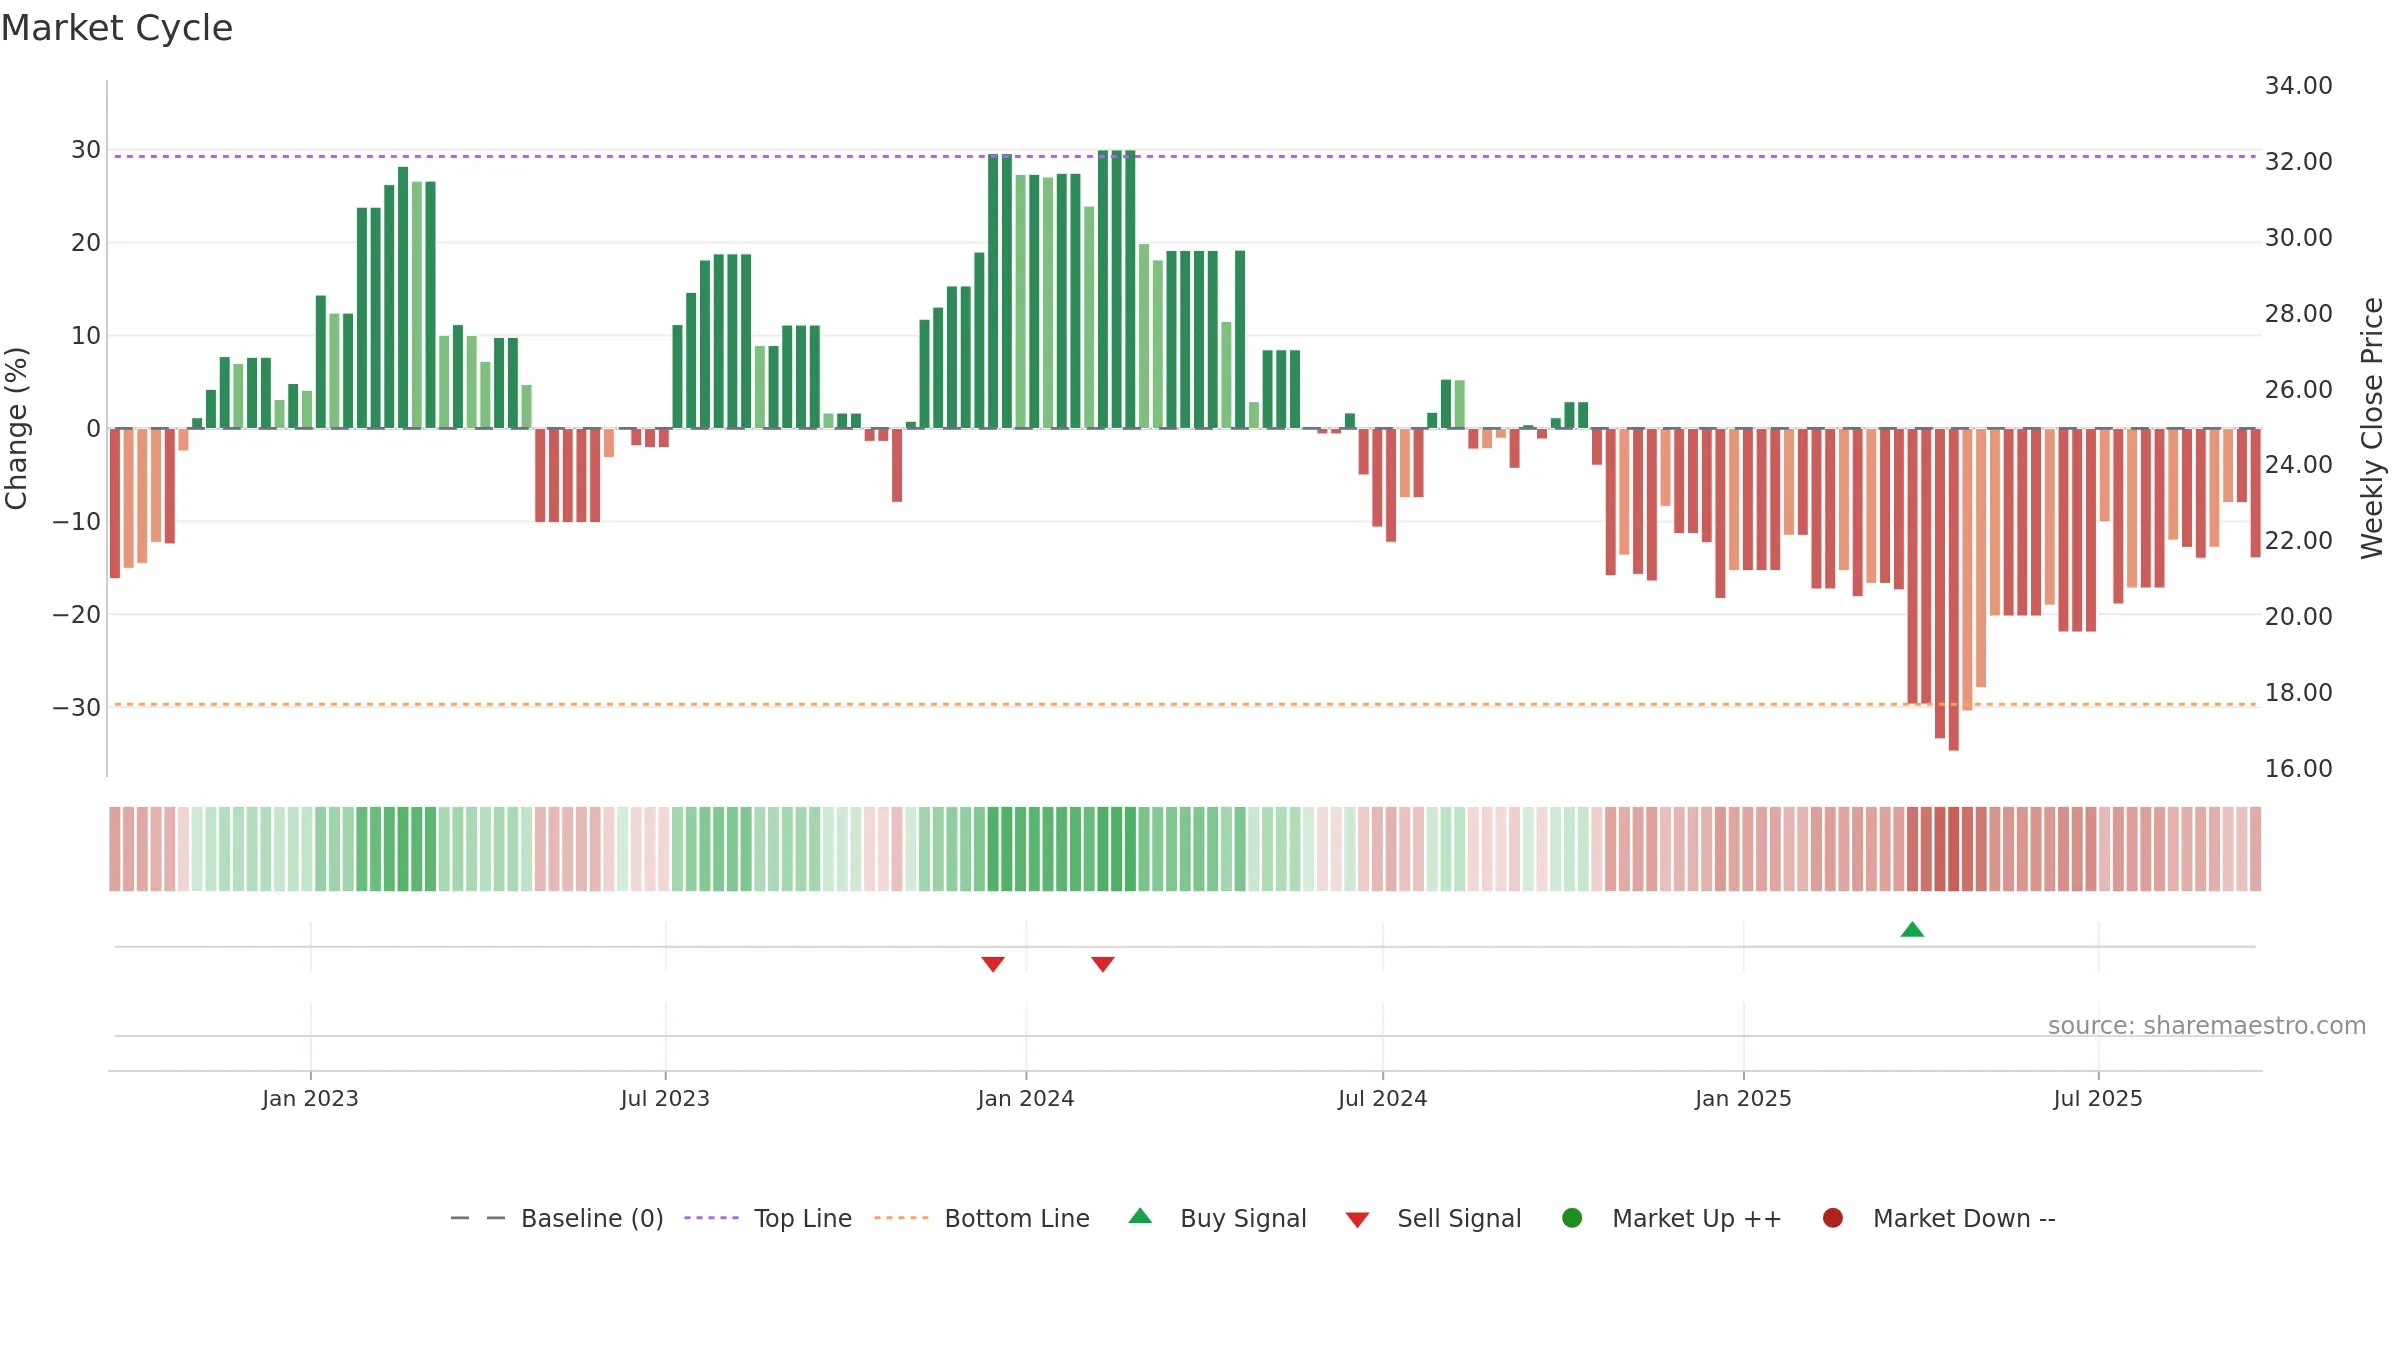The height and width of the screenshot is (1350, 2400).
Task: Click the Jul 2025 axis label
Action: click(2098, 1098)
